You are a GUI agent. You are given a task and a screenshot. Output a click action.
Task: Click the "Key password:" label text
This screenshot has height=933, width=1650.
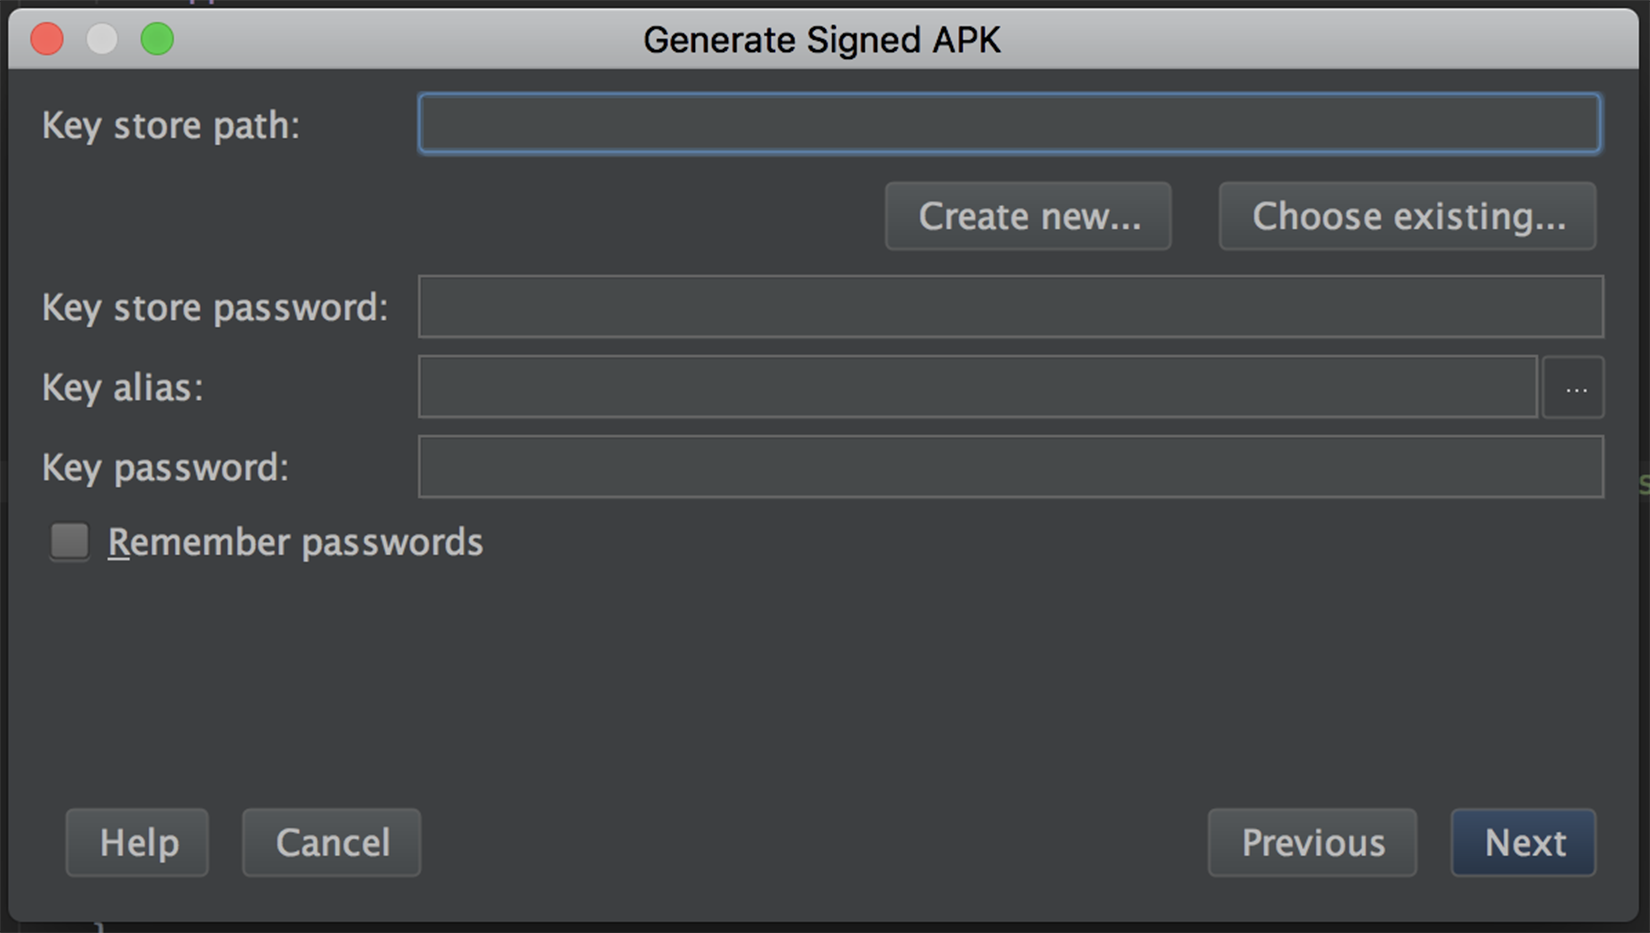pyautogui.click(x=166, y=468)
